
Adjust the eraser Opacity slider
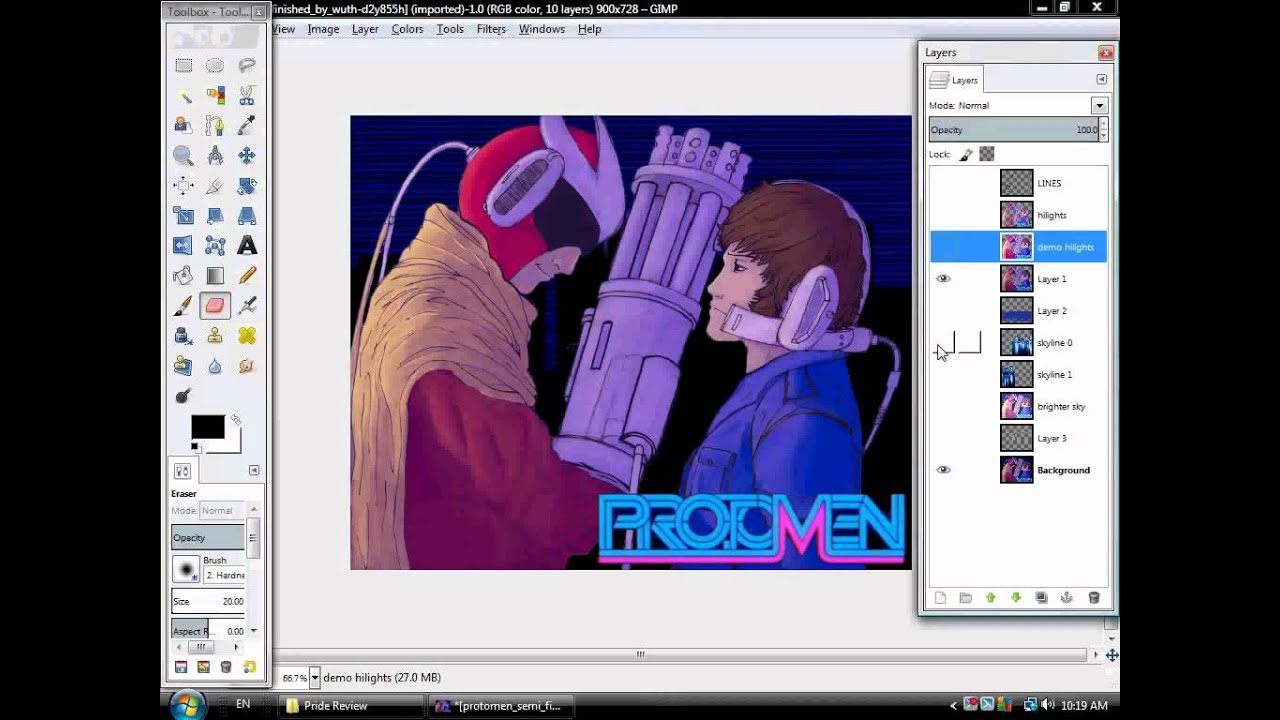[x=207, y=538]
